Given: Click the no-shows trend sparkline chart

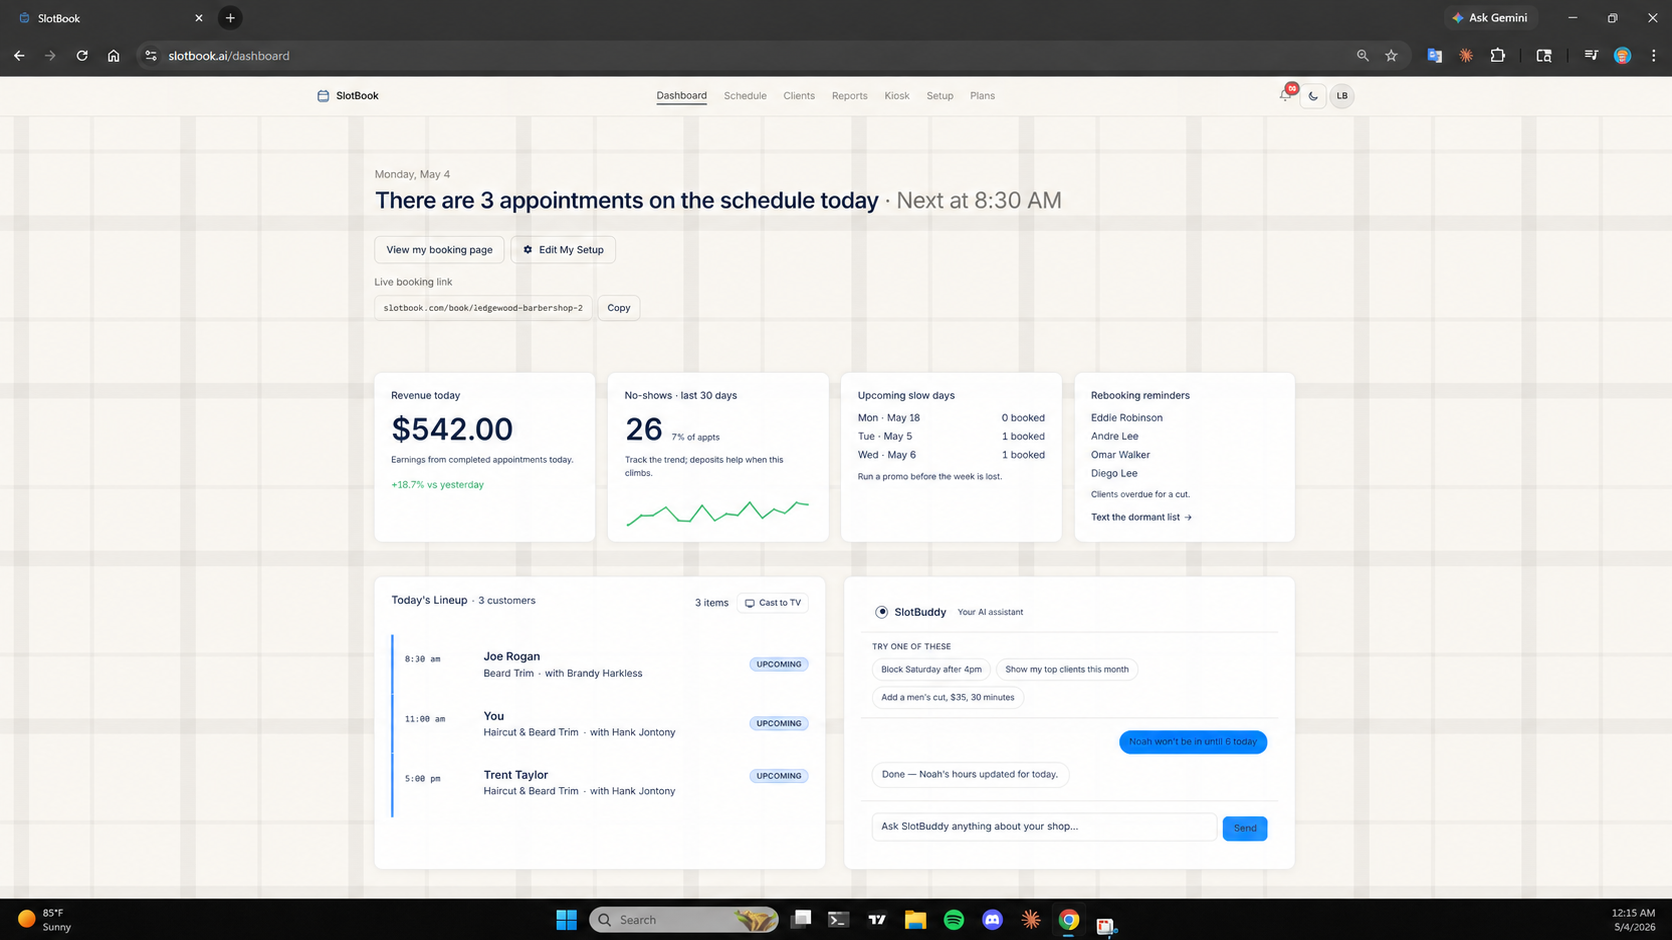Looking at the screenshot, I should click(x=717, y=513).
